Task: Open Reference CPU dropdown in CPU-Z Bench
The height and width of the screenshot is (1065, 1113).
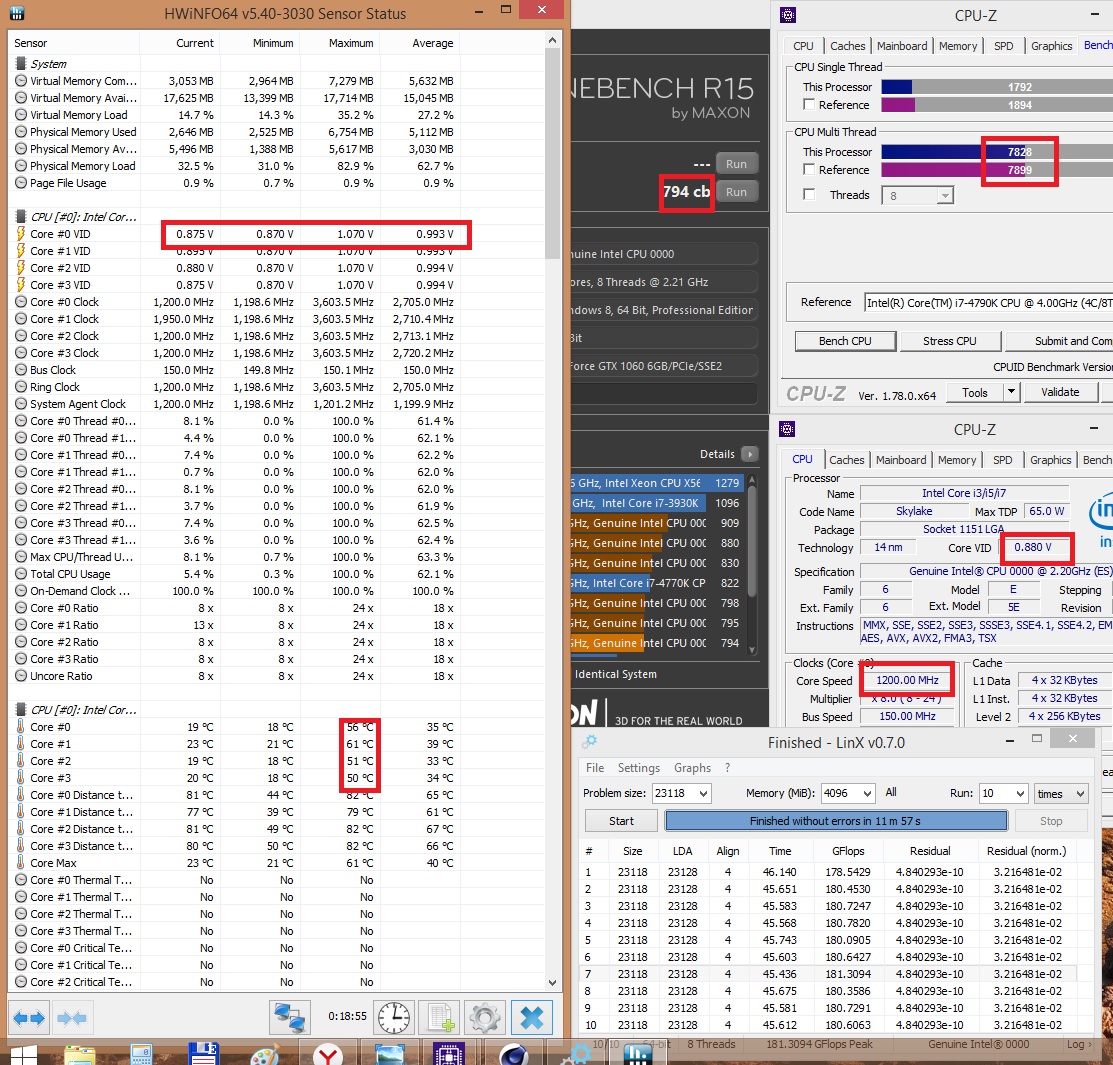Action: tap(988, 302)
